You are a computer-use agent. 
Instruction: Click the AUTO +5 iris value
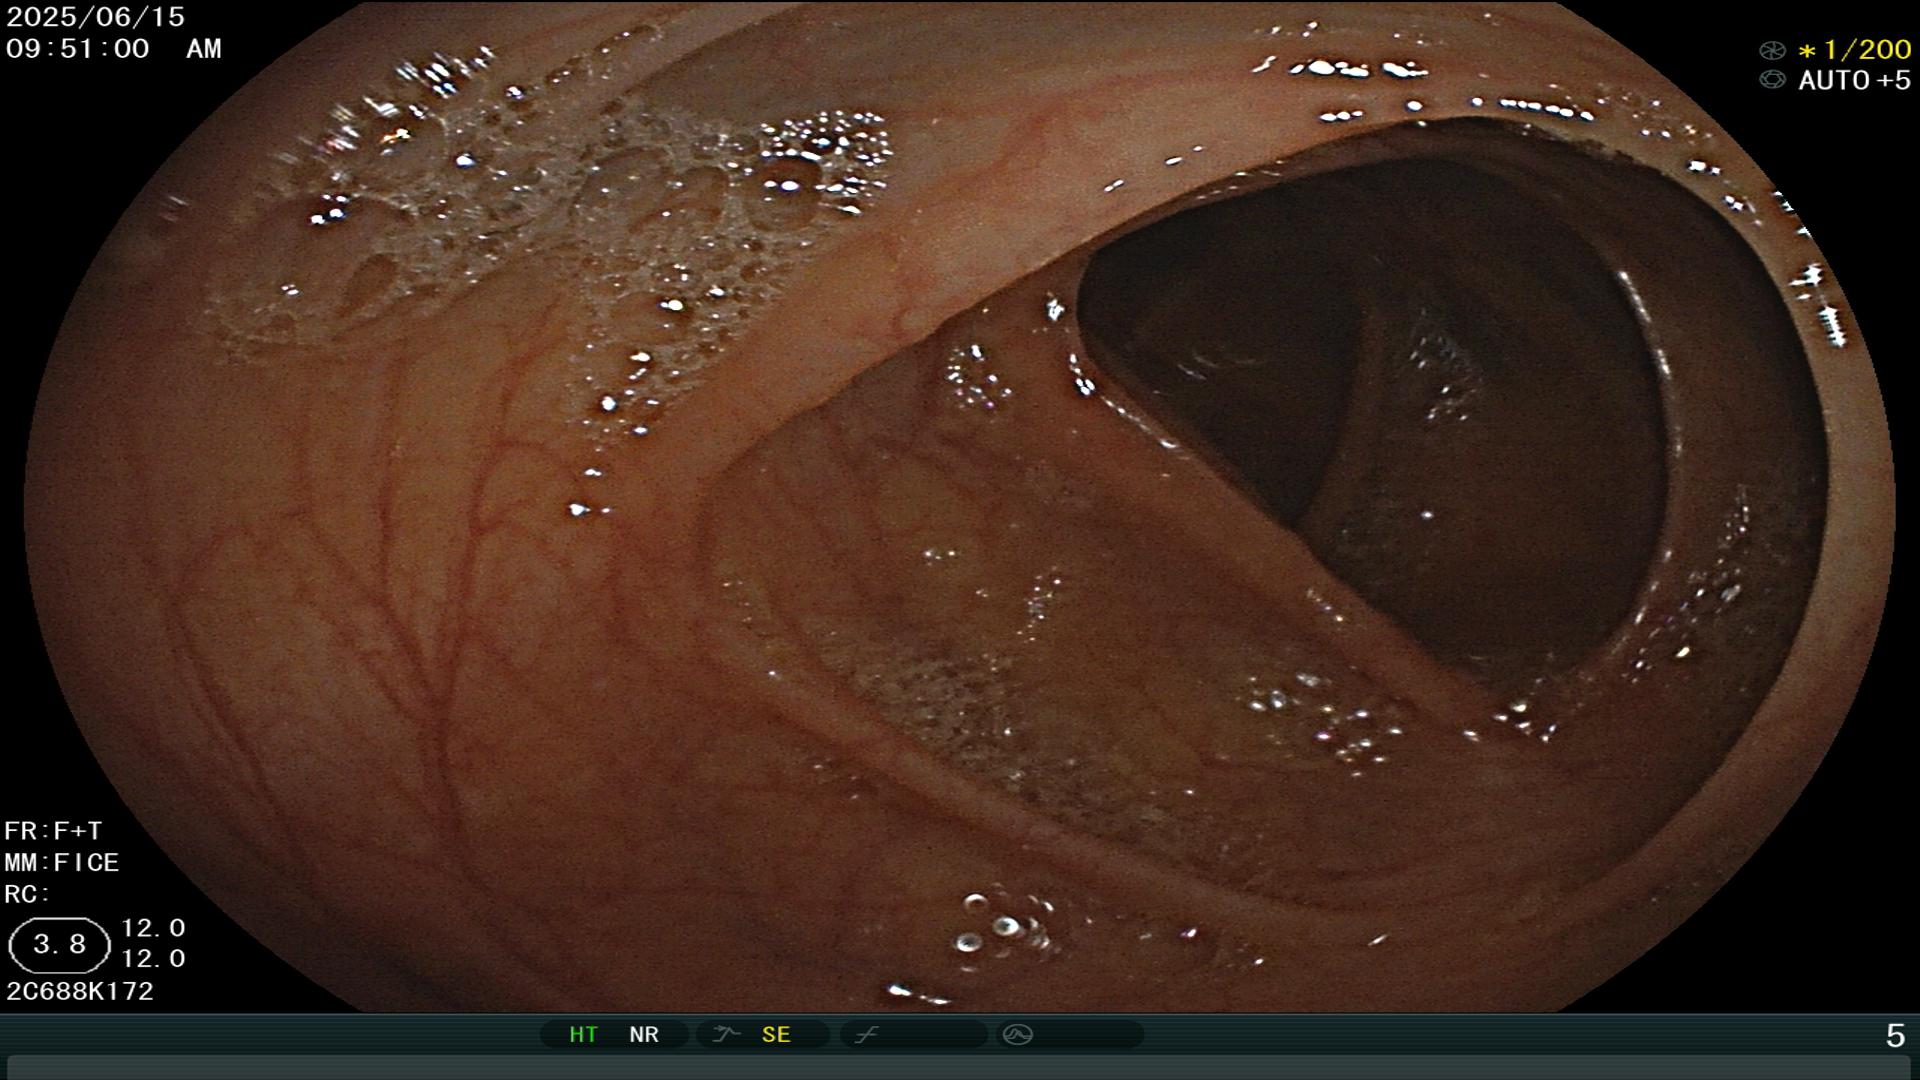point(1855,80)
